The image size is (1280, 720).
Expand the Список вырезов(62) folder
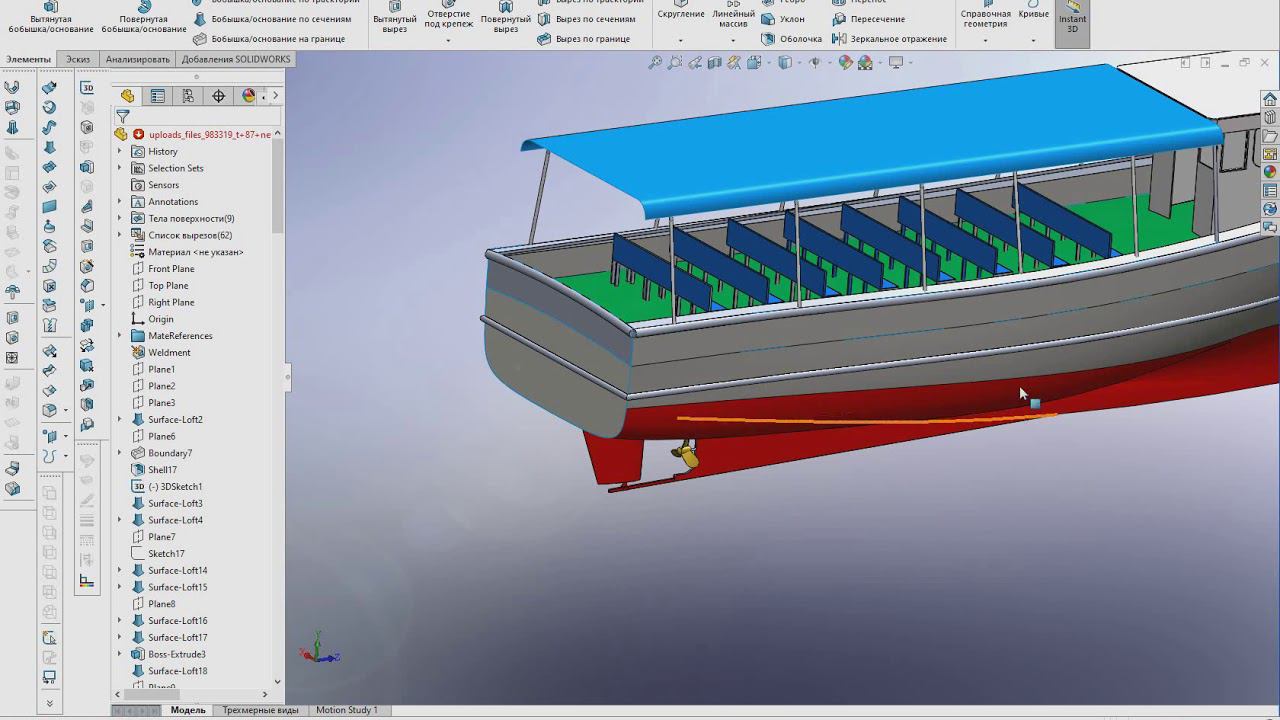pyautogui.click(x=120, y=235)
